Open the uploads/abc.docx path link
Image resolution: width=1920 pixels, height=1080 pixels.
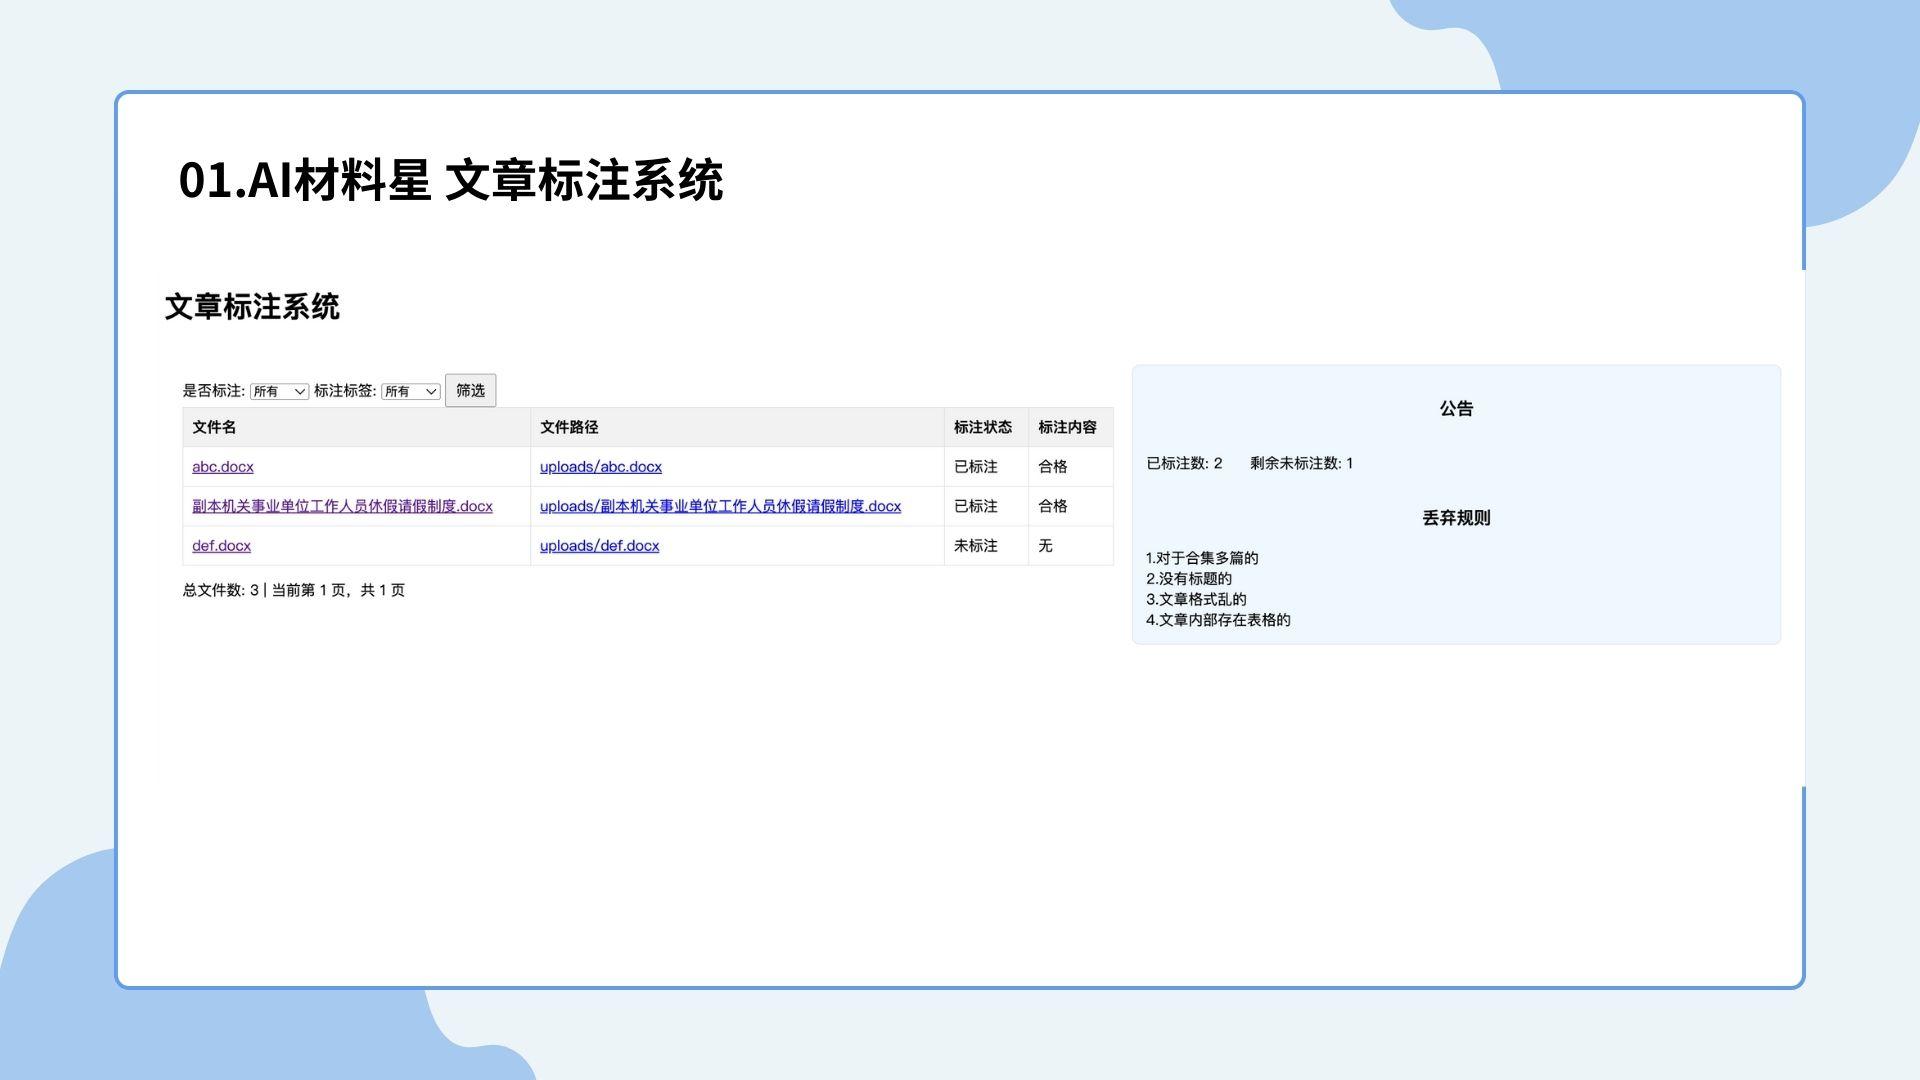[601, 467]
